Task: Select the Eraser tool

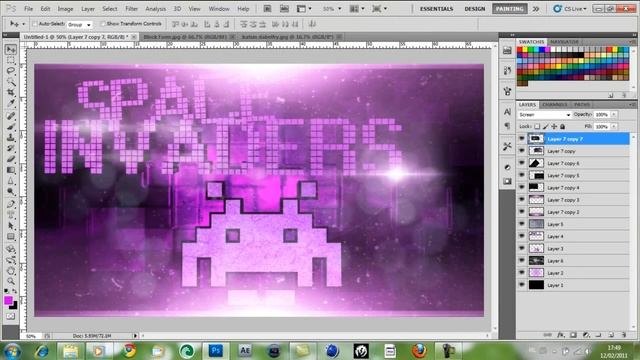Action: [x=11, y=159]
